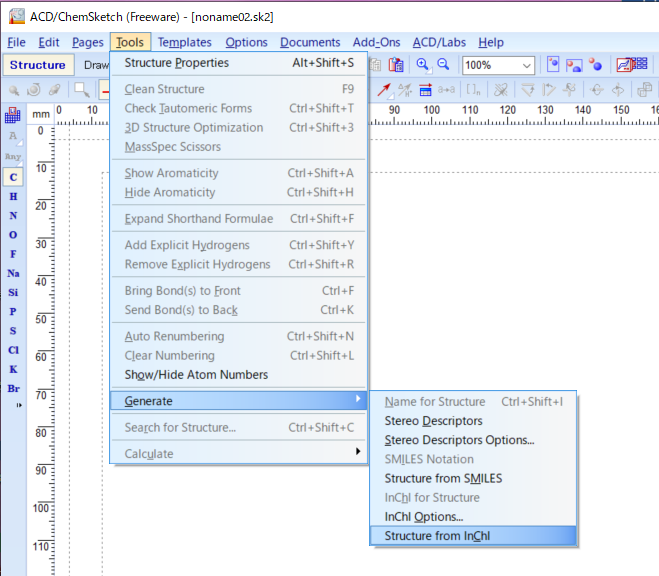The width and height of the screenshot is (659, 576).
Task: Click the framed-page view icon beside the zoom box
Action: click(x=553, y=65)
